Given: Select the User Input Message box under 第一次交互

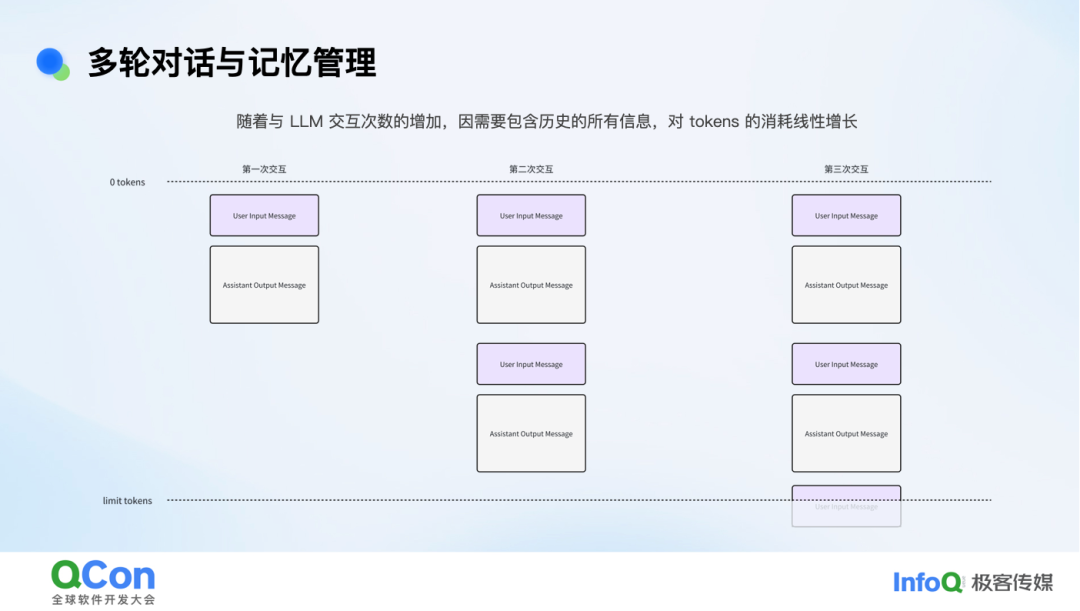Looking at the screenshot, I should click(264, 216).
